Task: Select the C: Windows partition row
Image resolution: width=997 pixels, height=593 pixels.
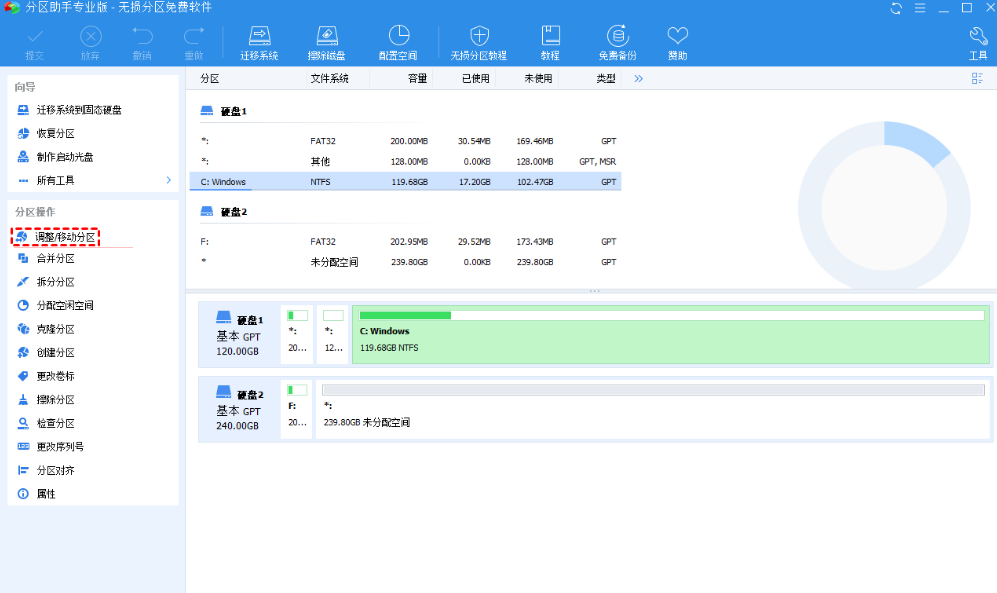Action: point(405,182)
